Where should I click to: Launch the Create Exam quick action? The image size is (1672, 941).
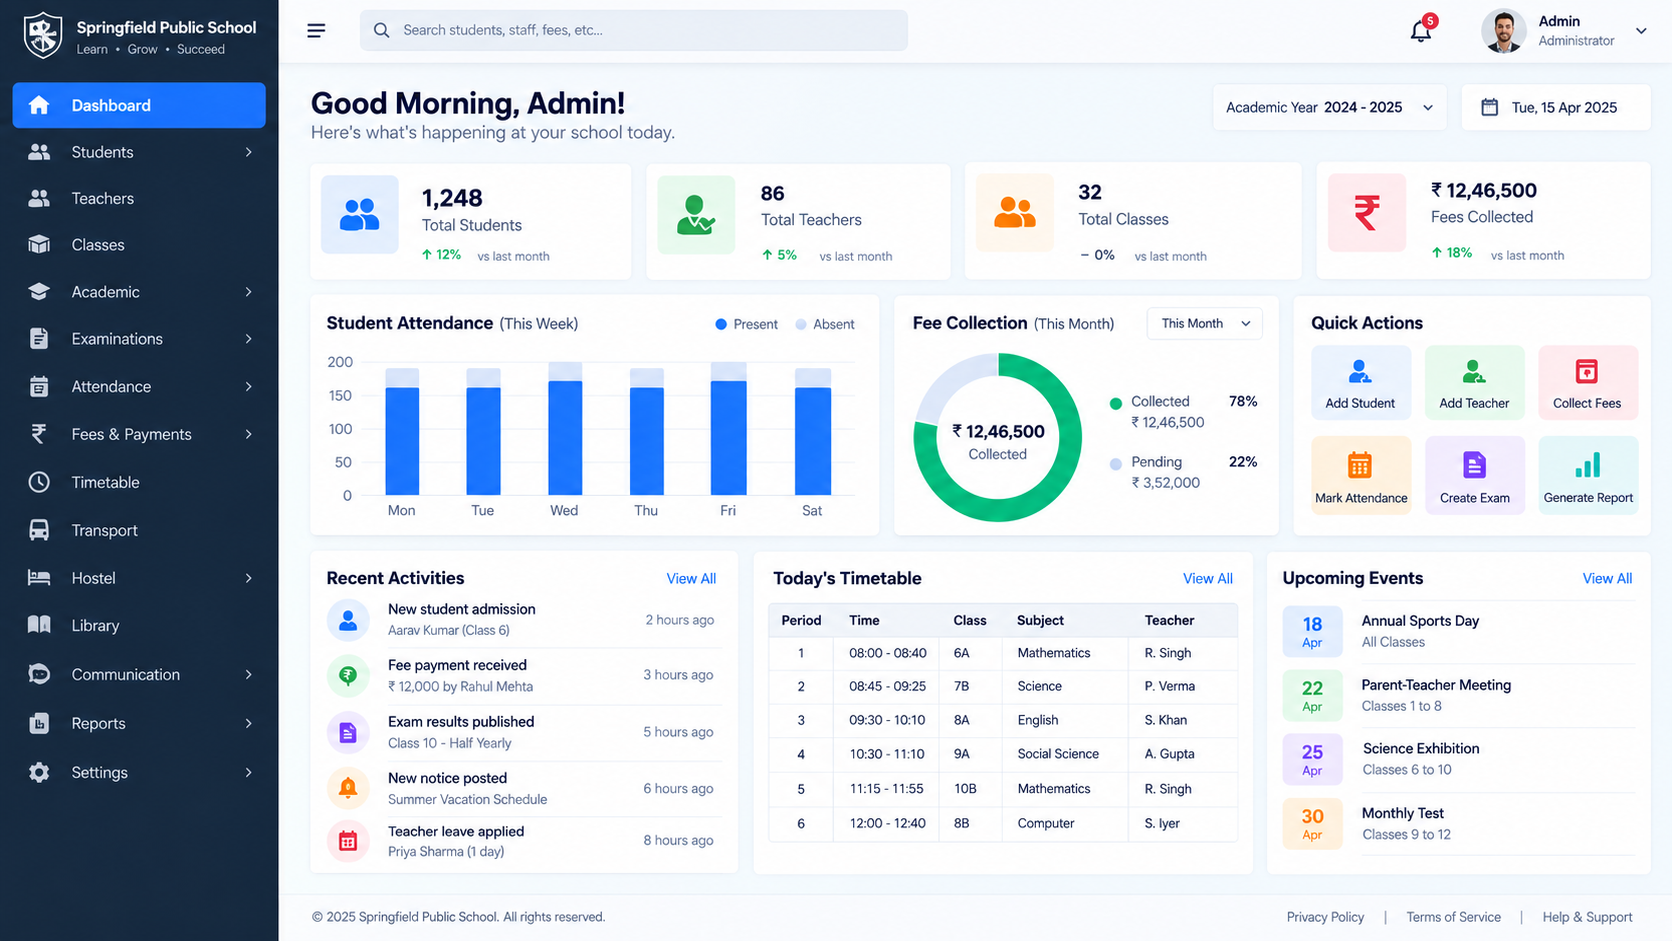[x=1474, y=475]
